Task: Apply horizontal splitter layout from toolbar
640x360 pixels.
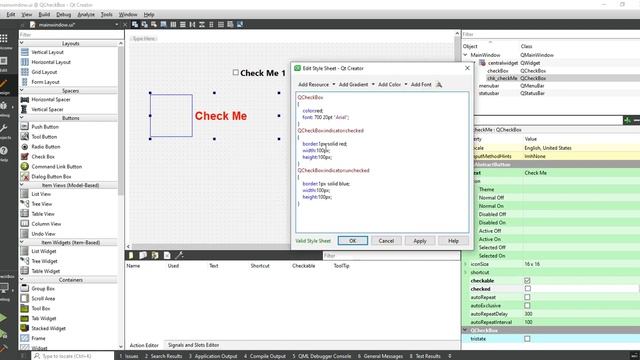Action: click(x=192, y=24)
